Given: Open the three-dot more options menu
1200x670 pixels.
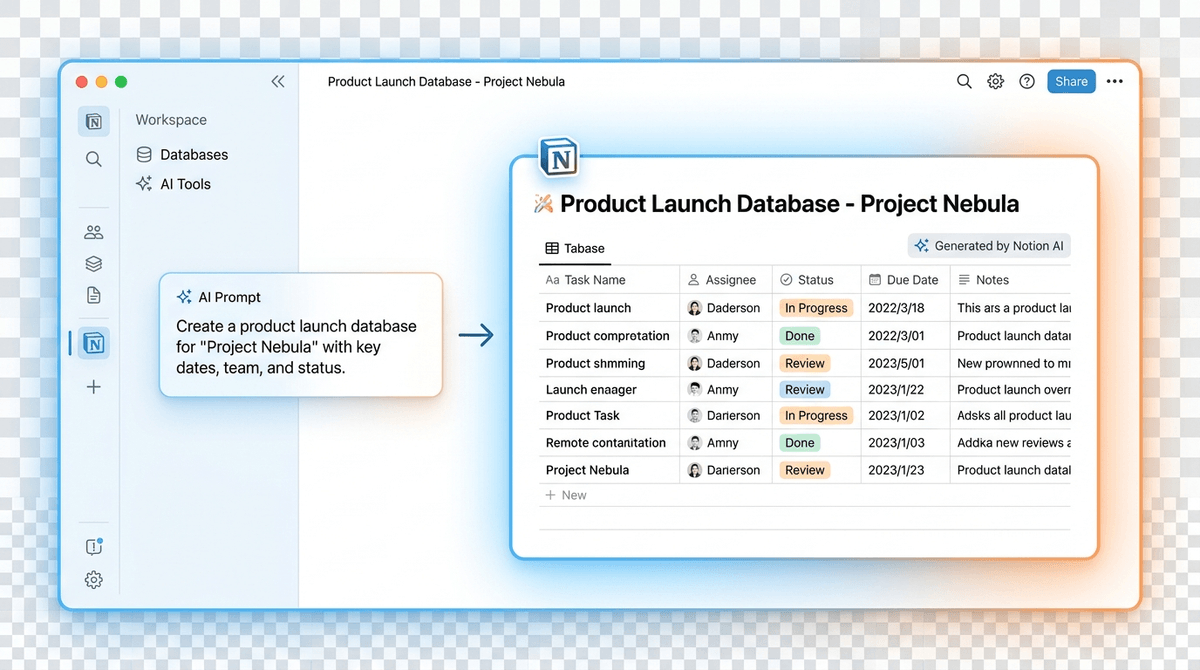Looking at the screenshot, I should [1115, 82].
